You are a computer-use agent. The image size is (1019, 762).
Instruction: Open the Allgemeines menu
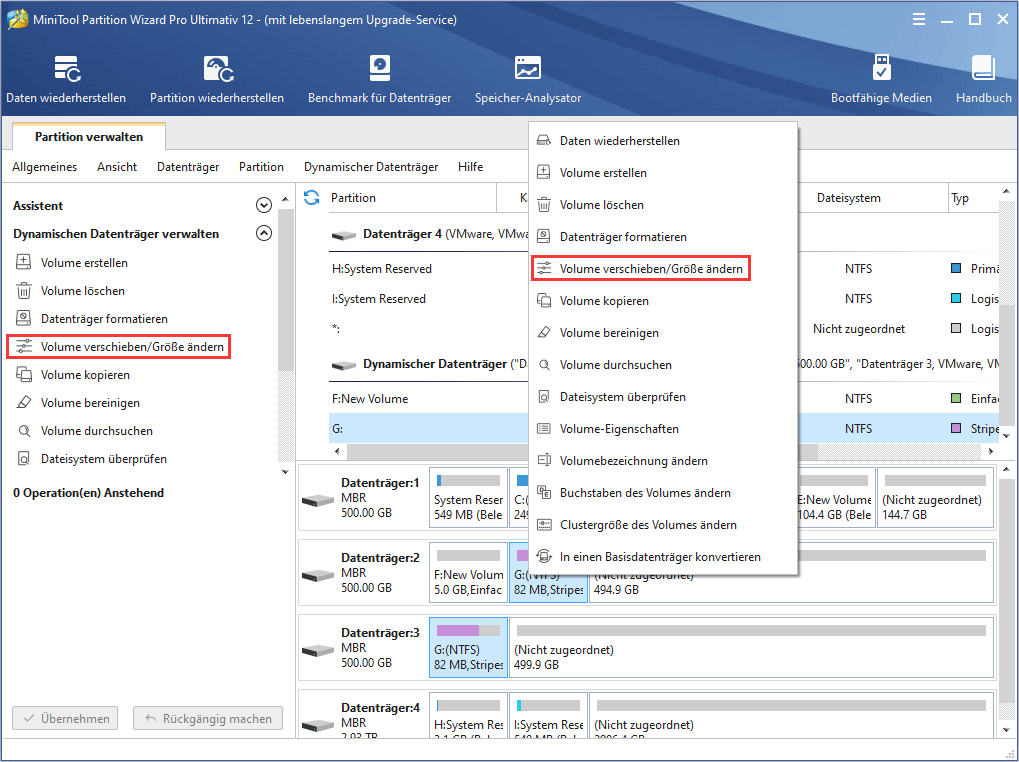click(x=44, y=167)
